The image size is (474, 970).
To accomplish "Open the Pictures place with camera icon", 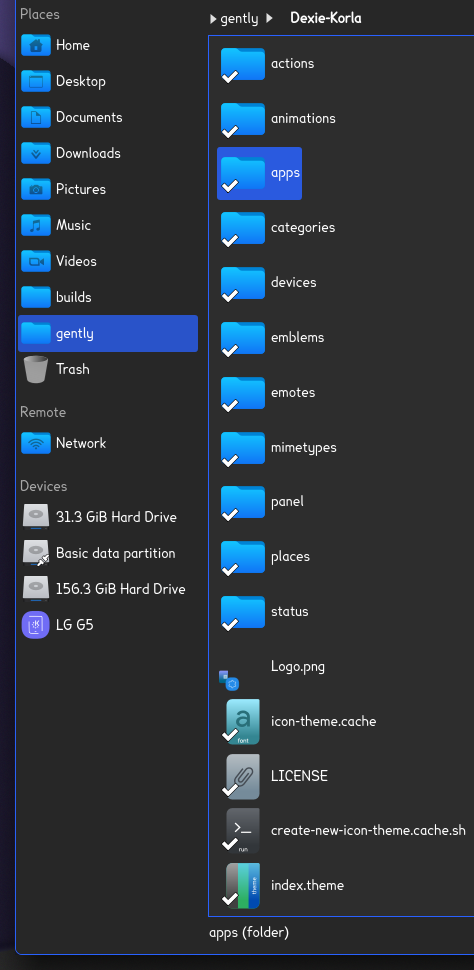I will 108,189.
